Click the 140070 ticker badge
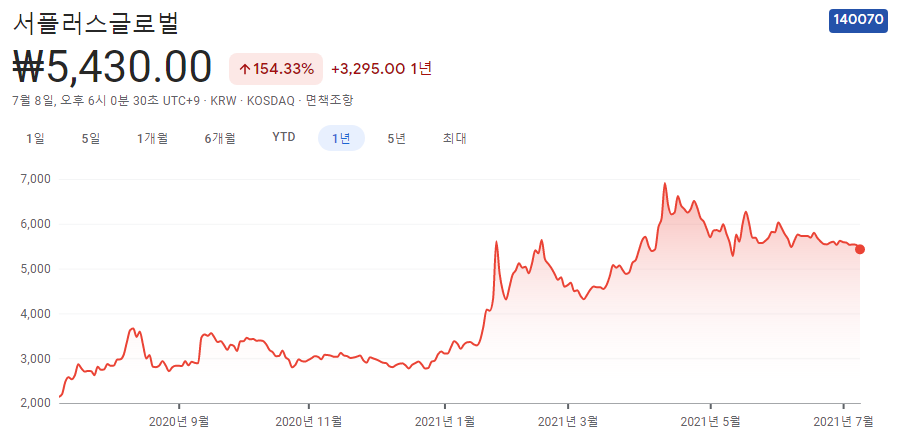 858,20
